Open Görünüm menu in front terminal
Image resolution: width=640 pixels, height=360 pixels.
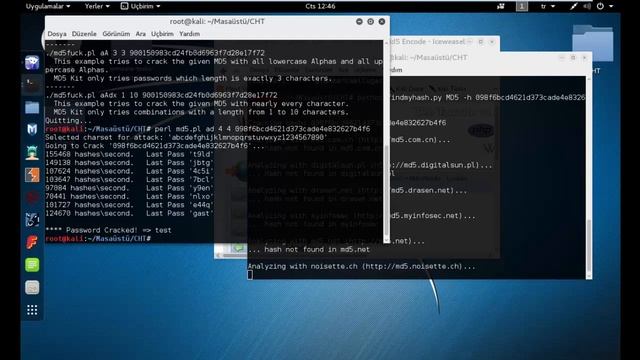pos(116,34)
